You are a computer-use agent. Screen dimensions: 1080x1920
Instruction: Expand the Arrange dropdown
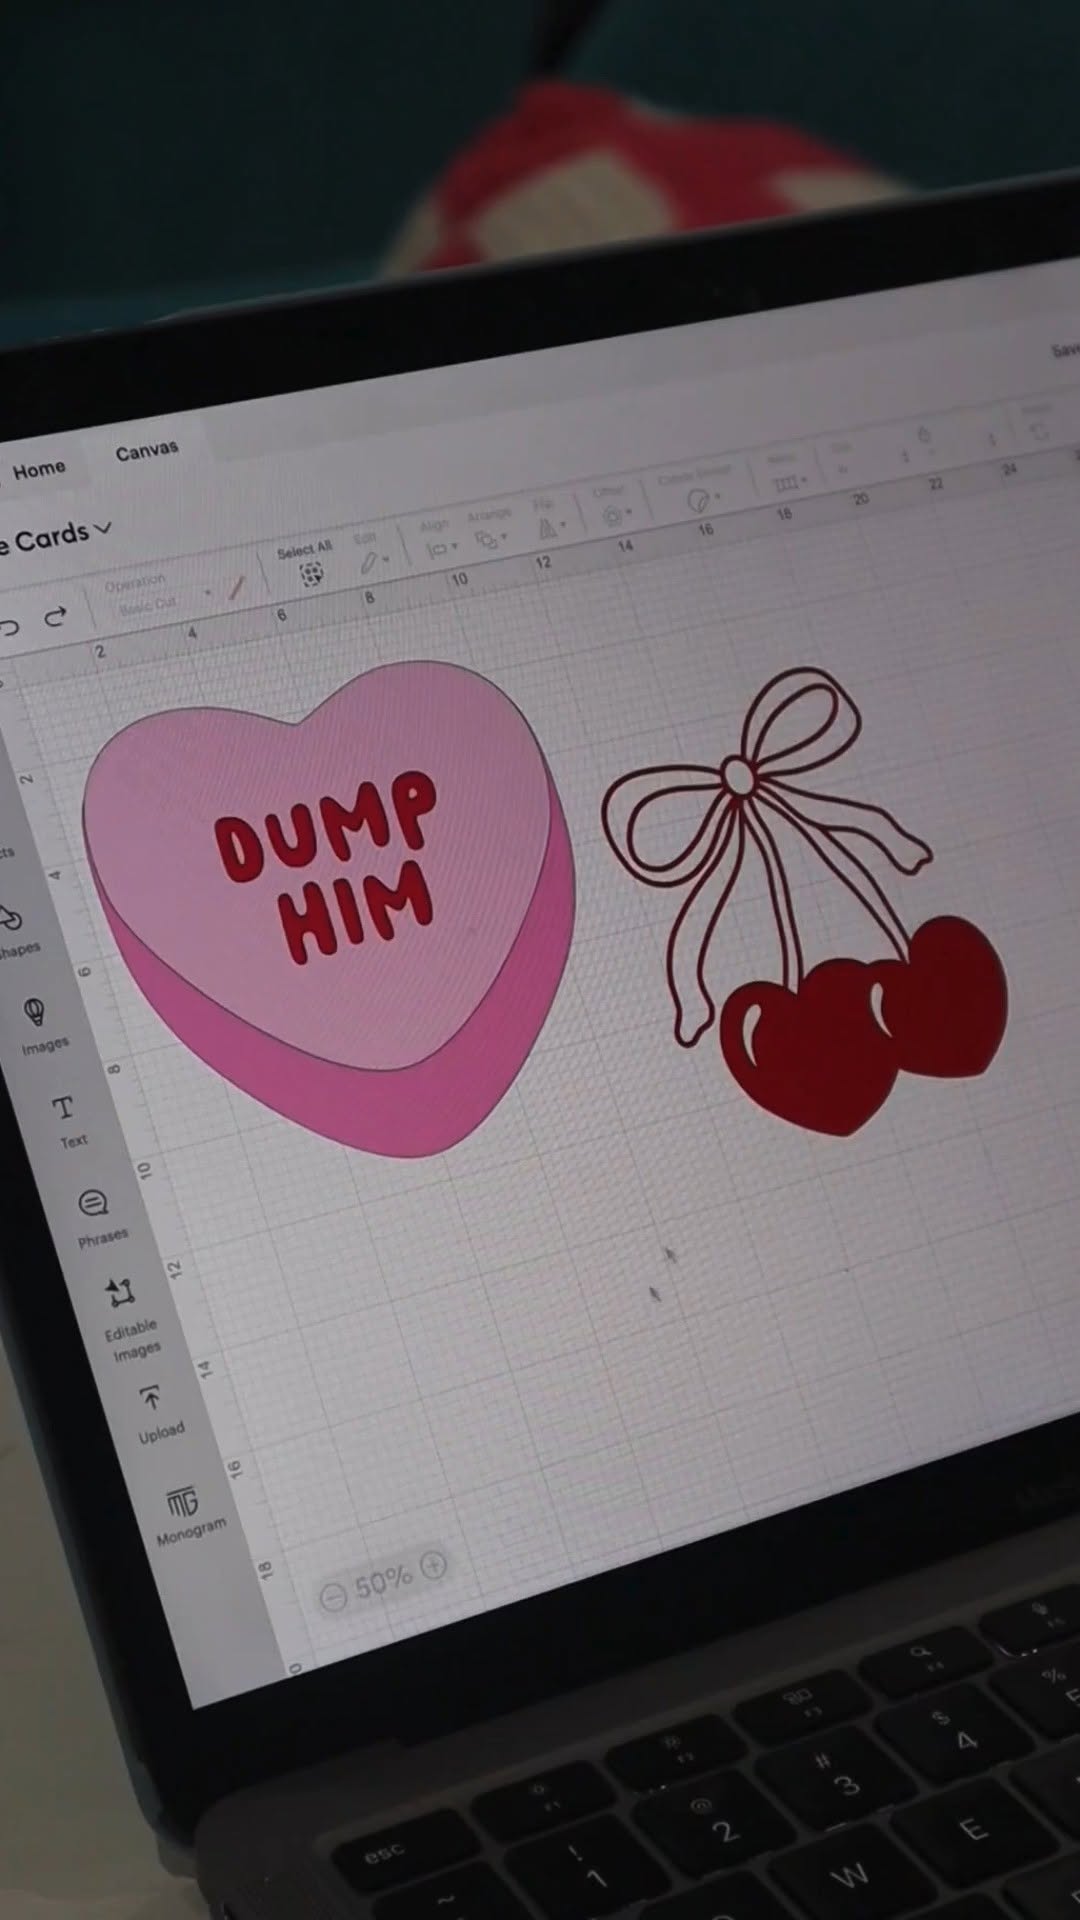pos(490,539)
